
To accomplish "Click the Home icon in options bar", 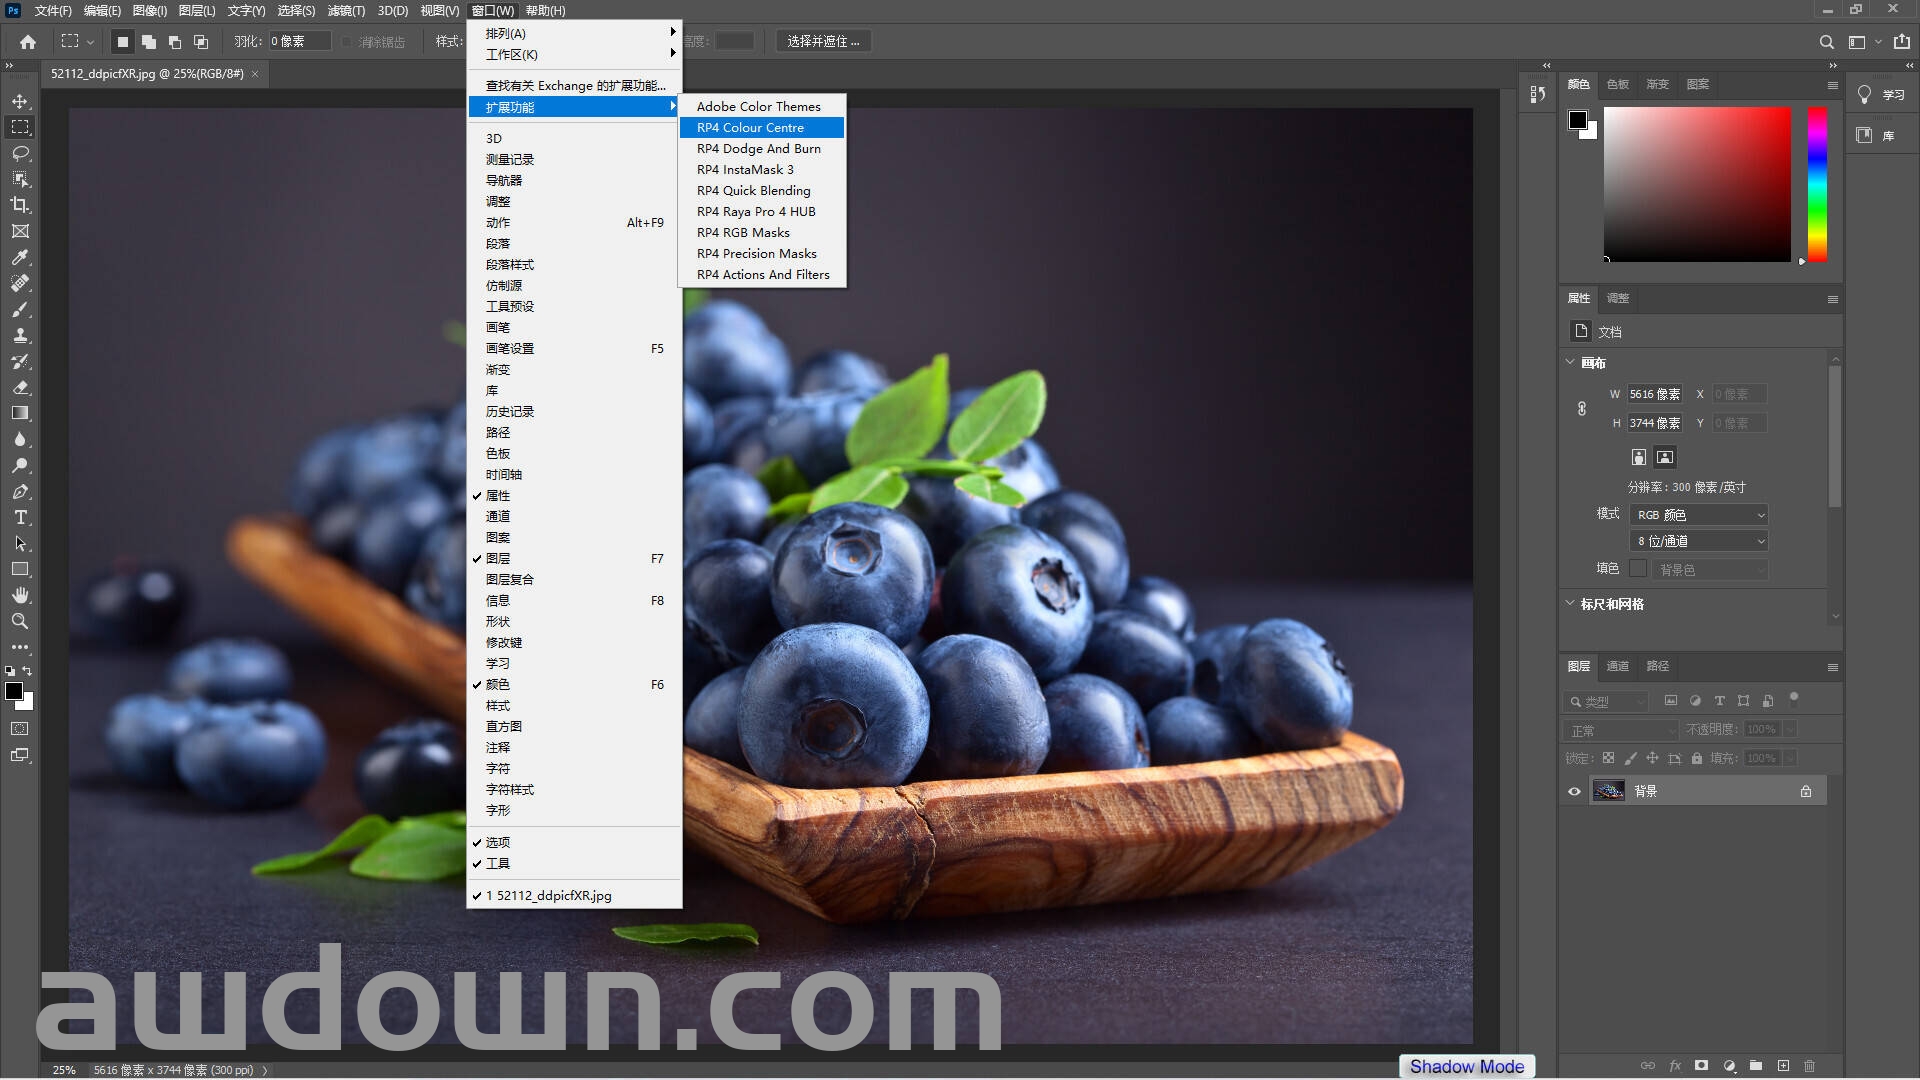I will click(28, 42).
